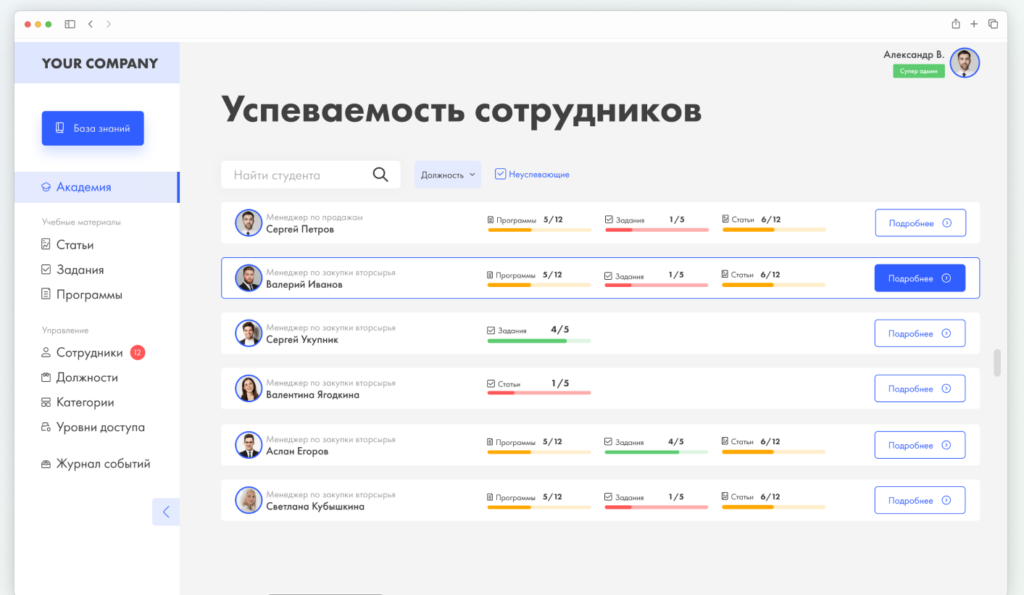Open Статьи in the sidebar
This screenshot has width=1024, height=595.
click(67, 245)
